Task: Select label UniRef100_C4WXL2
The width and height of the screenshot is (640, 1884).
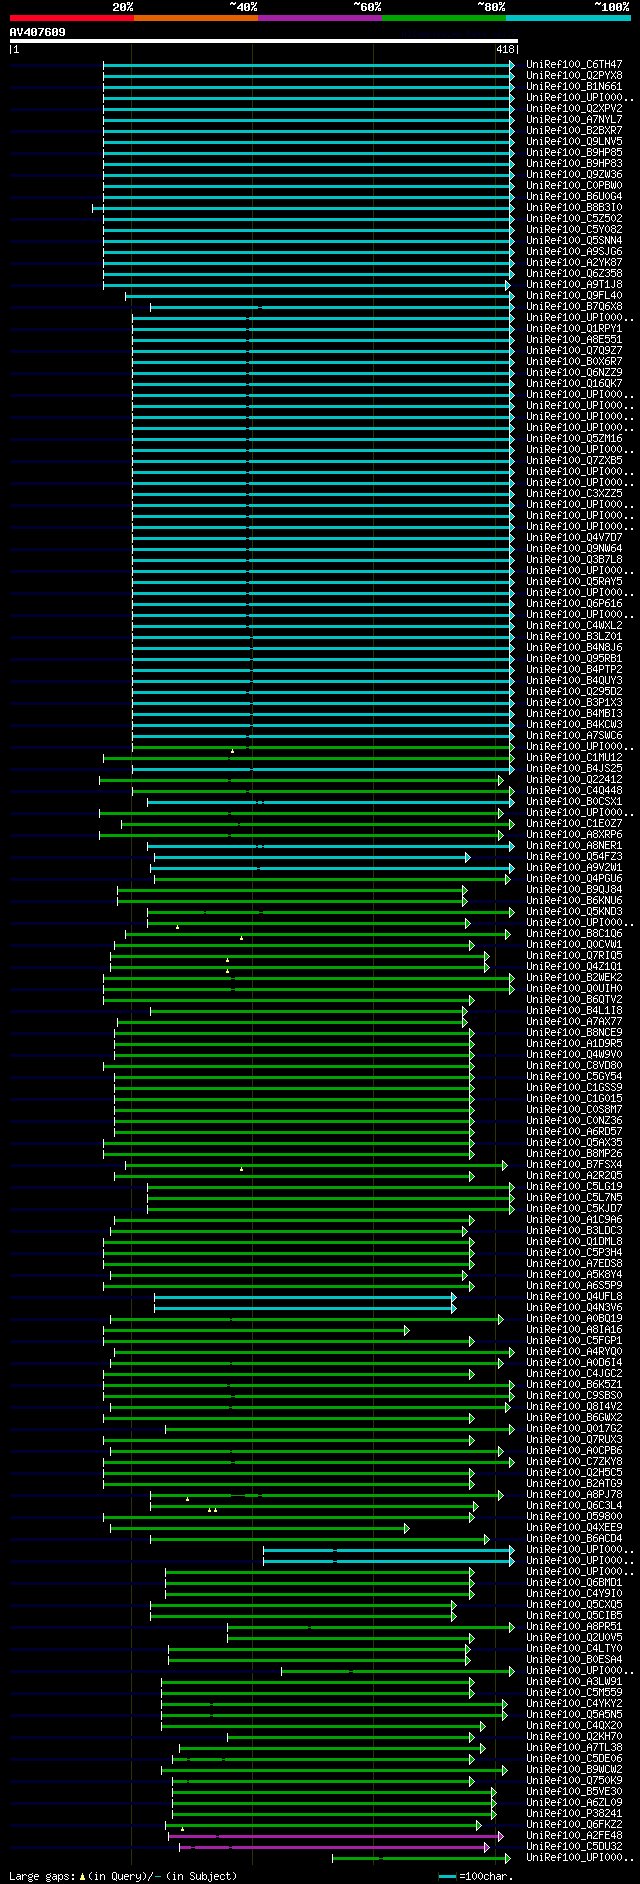Action: point(574,625)
